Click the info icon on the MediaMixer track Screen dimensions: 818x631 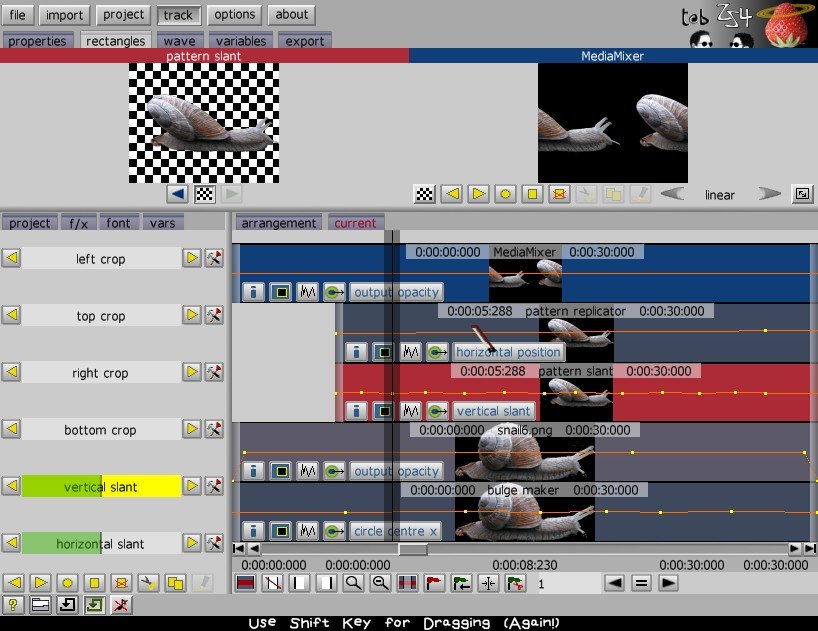click(x=254, y=292)
